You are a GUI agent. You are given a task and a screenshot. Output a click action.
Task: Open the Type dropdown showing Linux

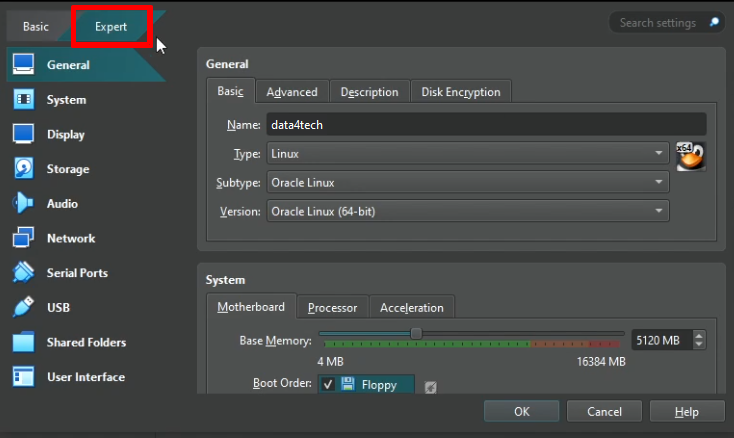[468, 153]
